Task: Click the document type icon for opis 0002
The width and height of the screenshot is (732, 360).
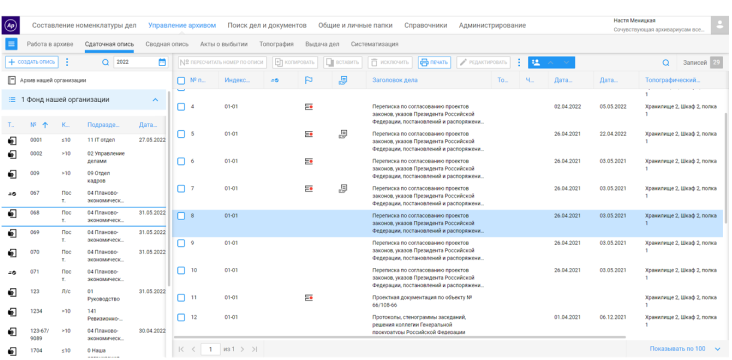Action: coord(13,154)
